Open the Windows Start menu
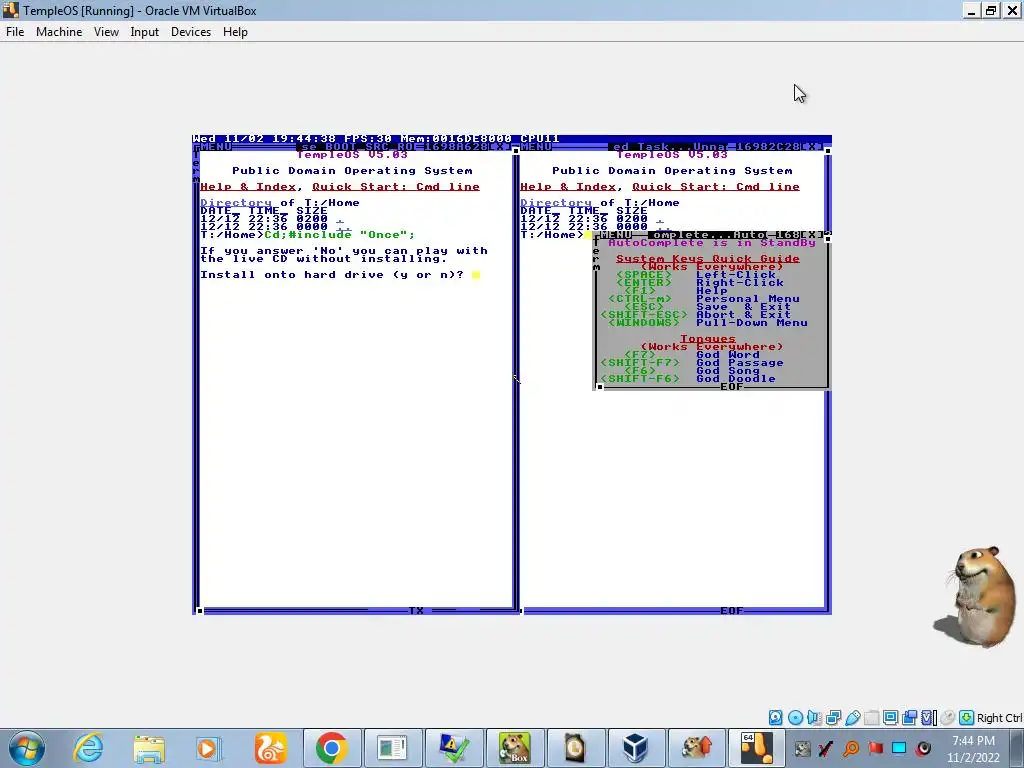 coord(27,748)
